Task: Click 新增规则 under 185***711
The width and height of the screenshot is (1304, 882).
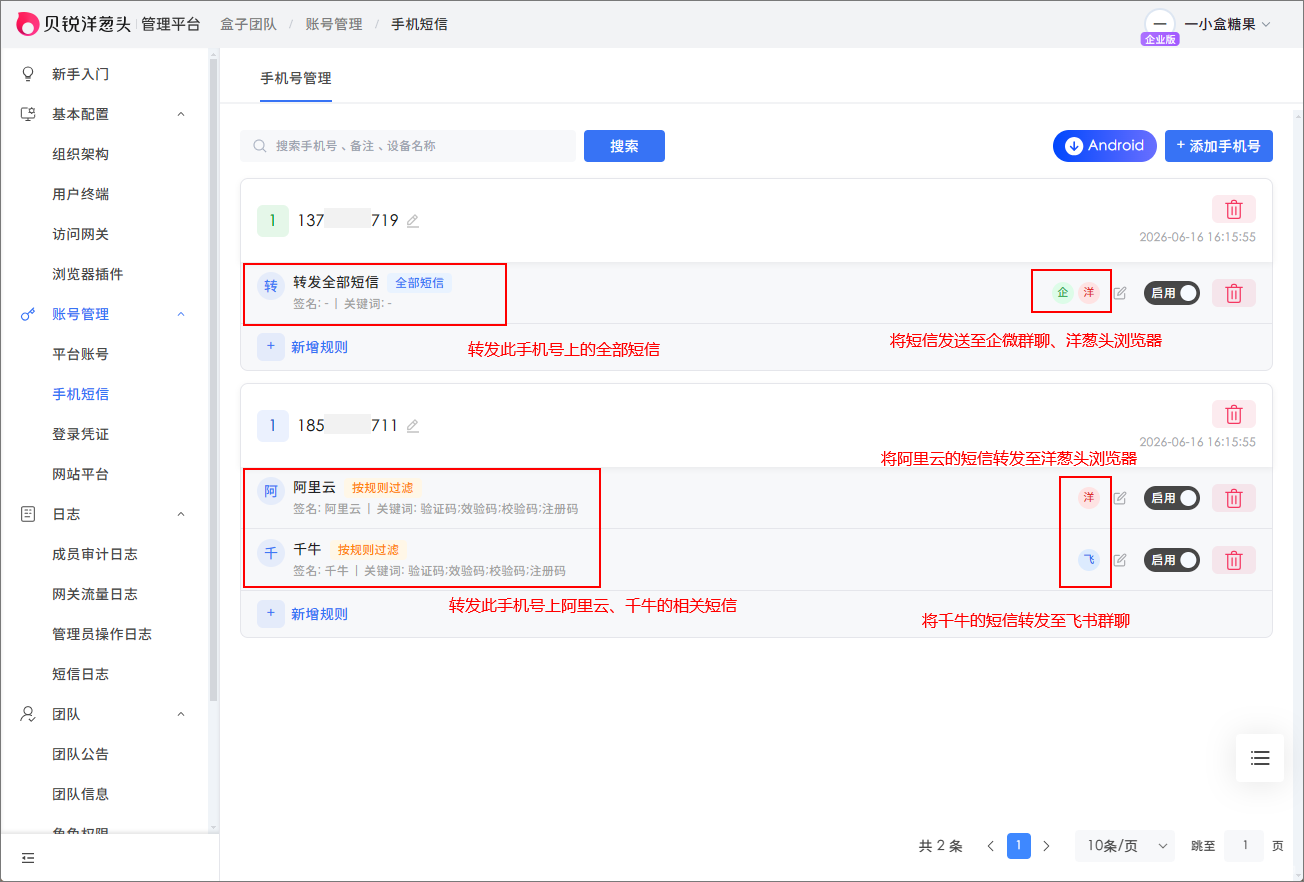Action: (303, 614)
